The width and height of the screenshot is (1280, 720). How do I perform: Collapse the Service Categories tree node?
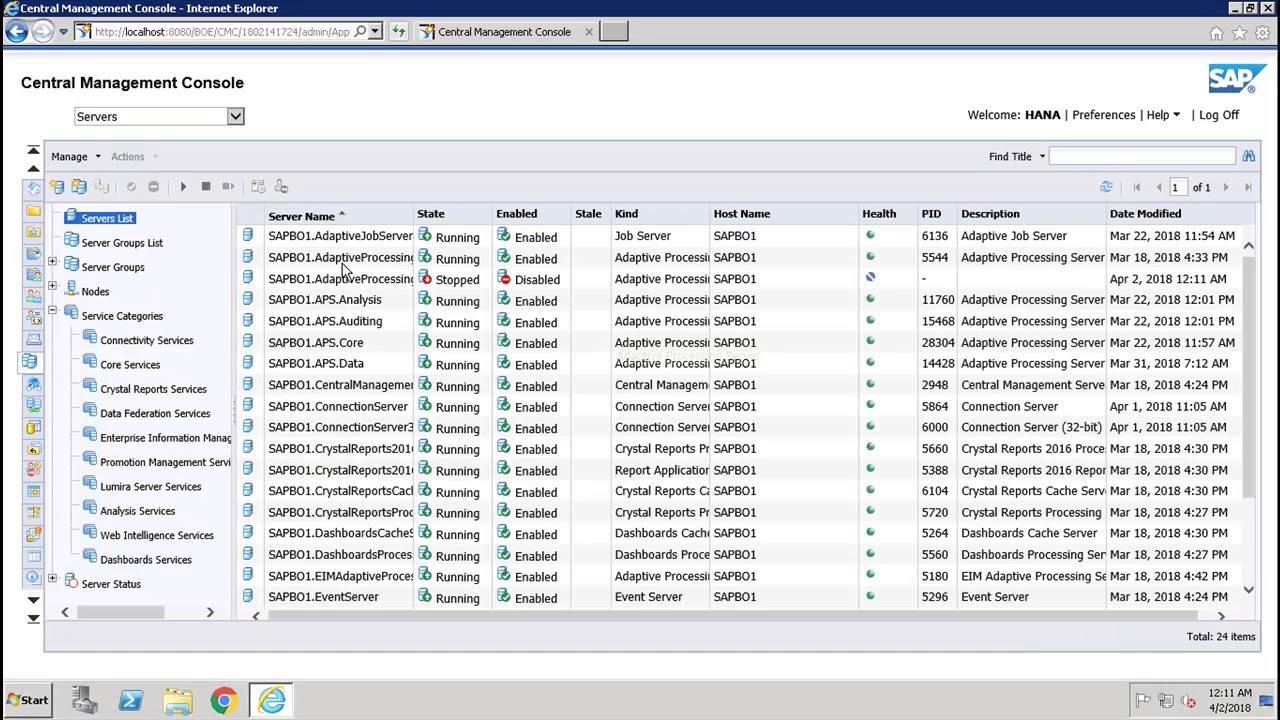[x=52, y=312]
